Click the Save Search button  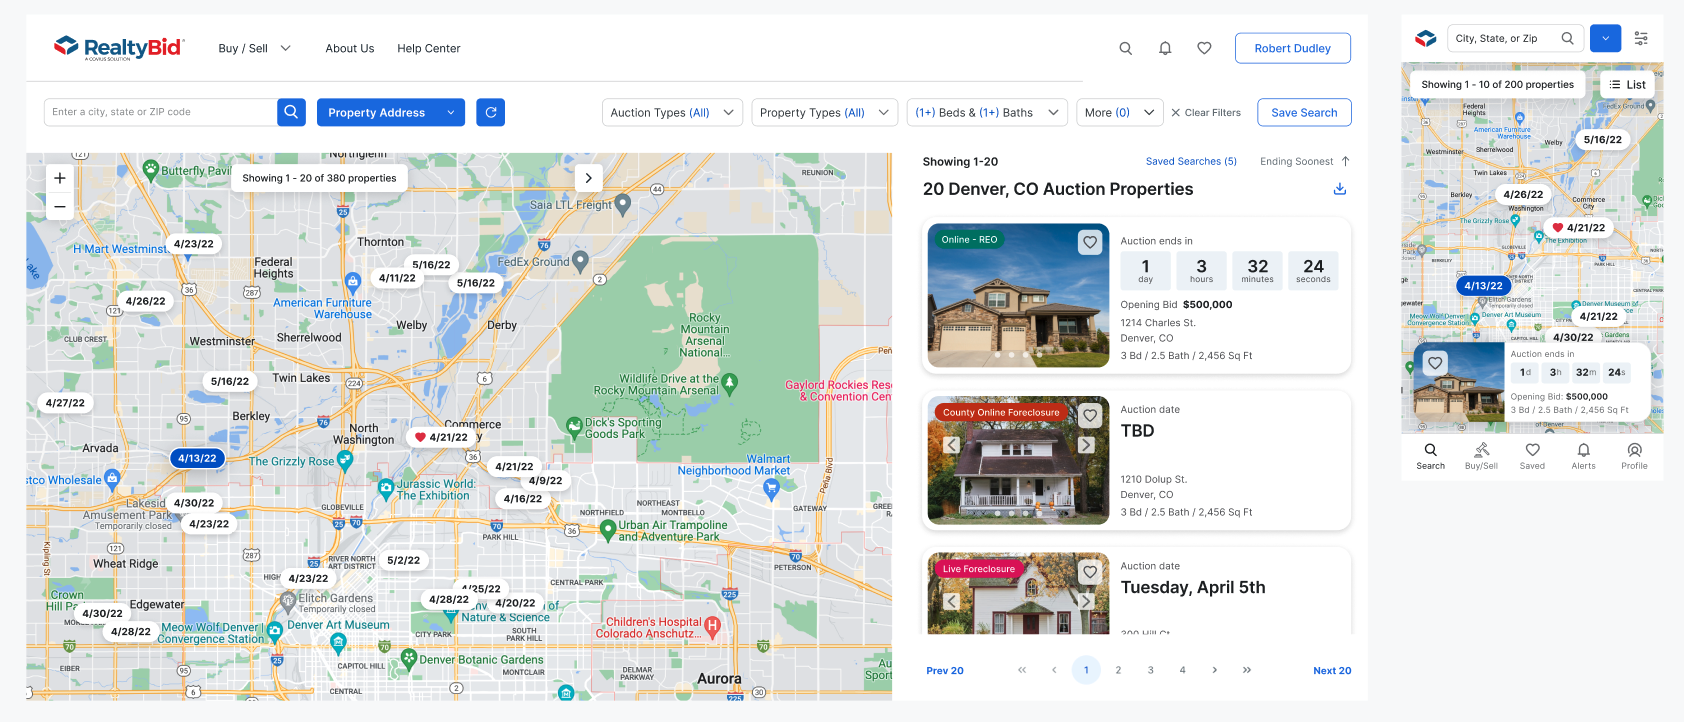[x=1304, y=112]
